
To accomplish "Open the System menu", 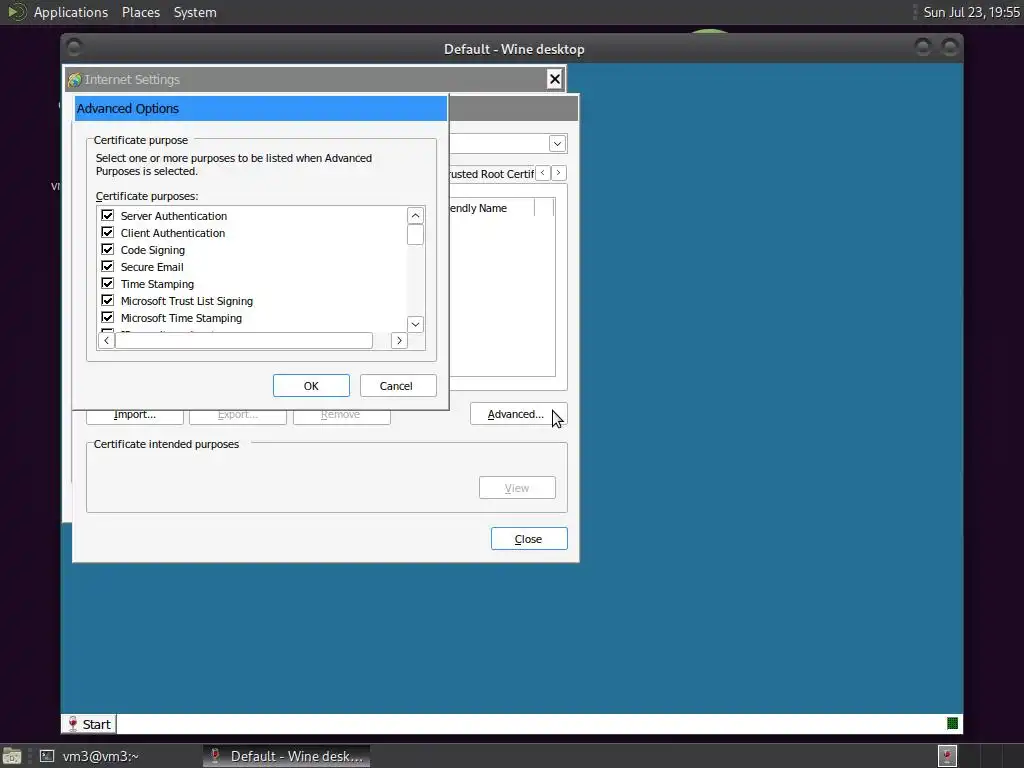I will [x=195, y=12].
